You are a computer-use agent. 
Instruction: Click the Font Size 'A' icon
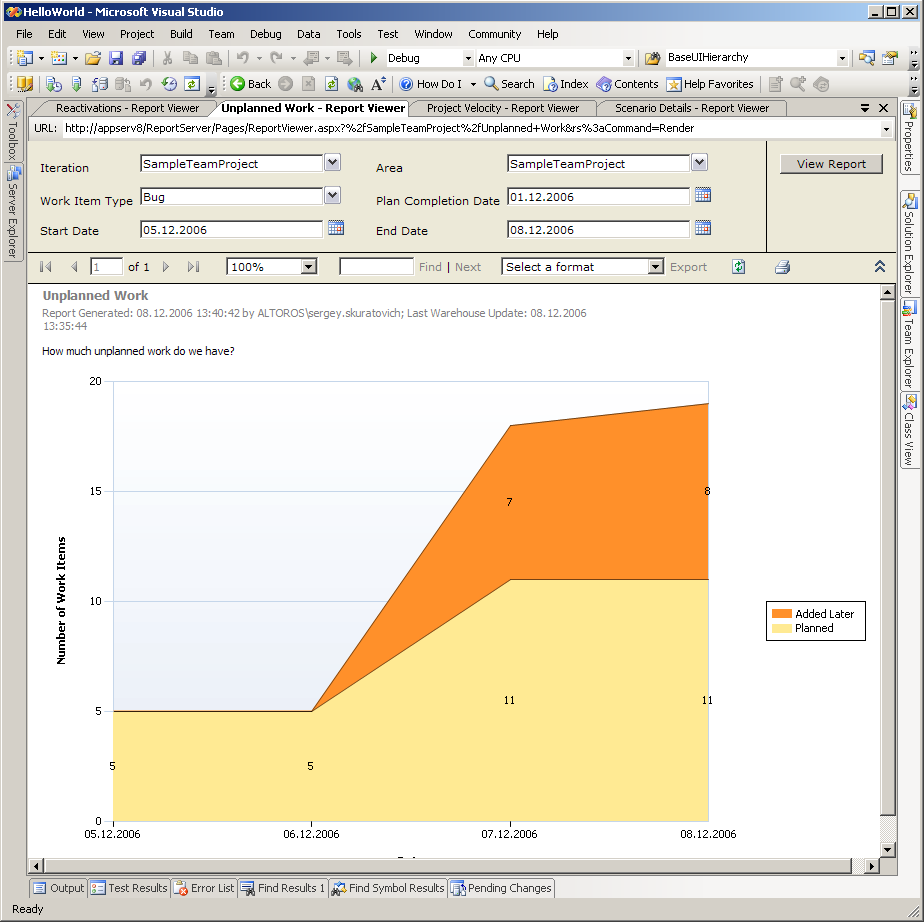point(378,84)
